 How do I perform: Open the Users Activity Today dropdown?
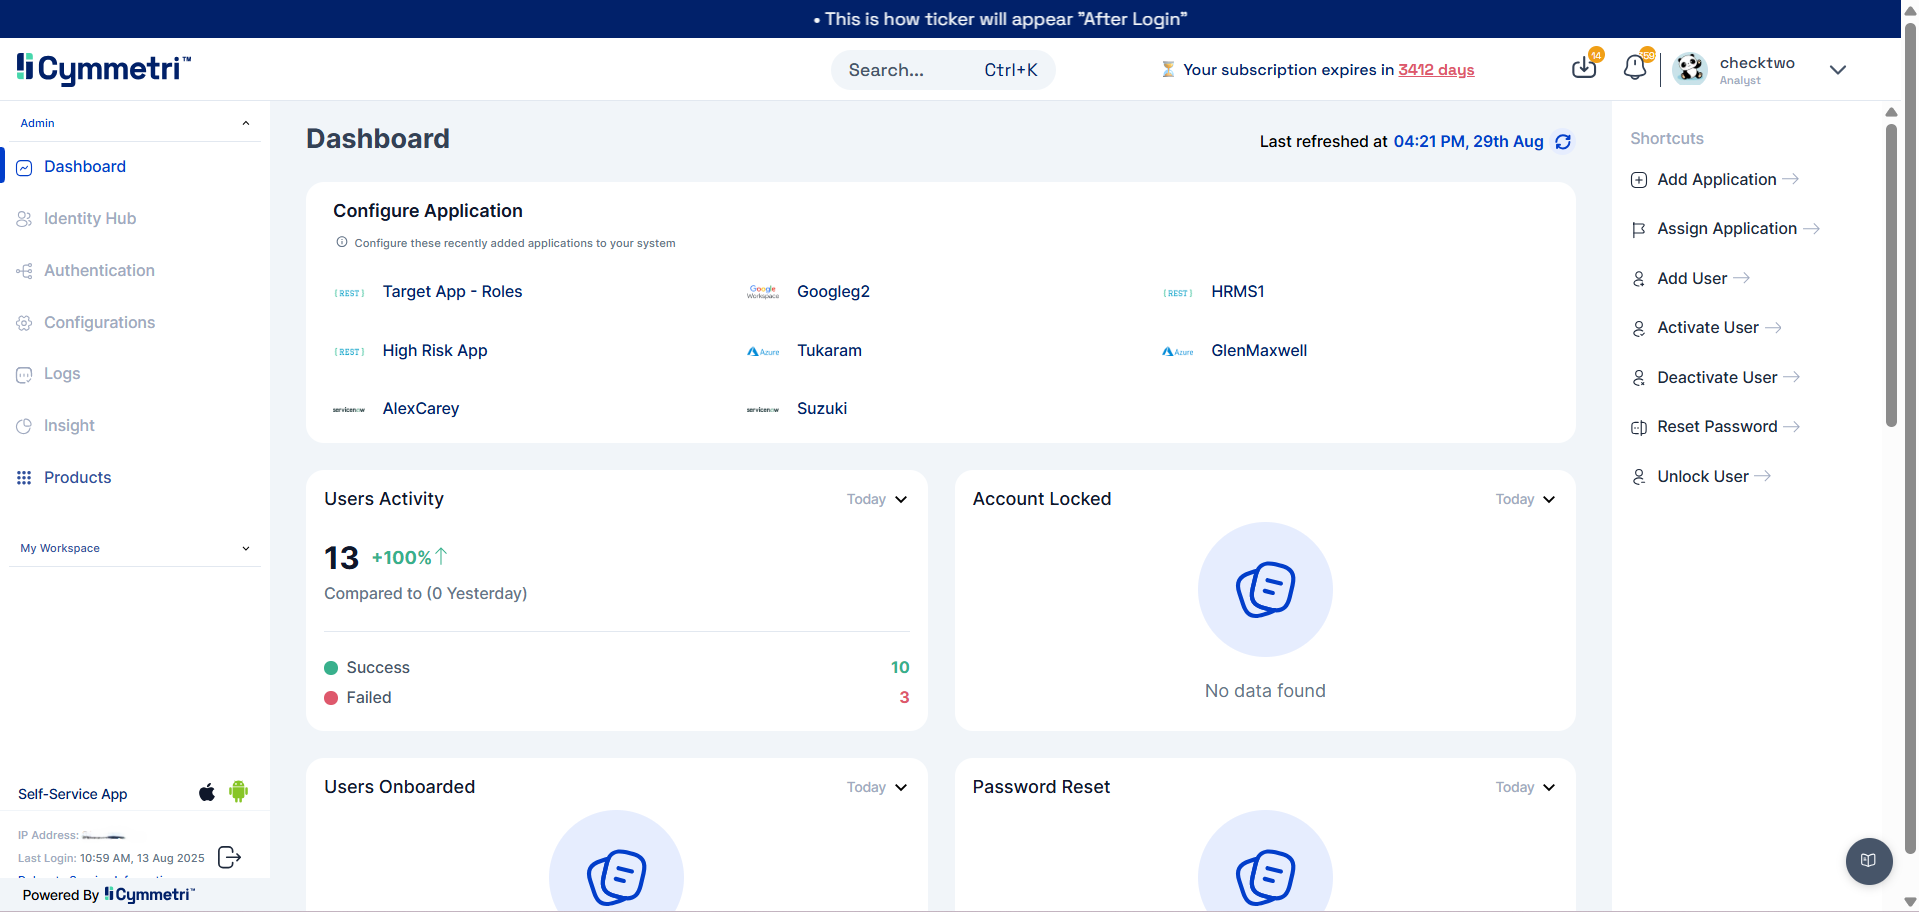(877, 499)
